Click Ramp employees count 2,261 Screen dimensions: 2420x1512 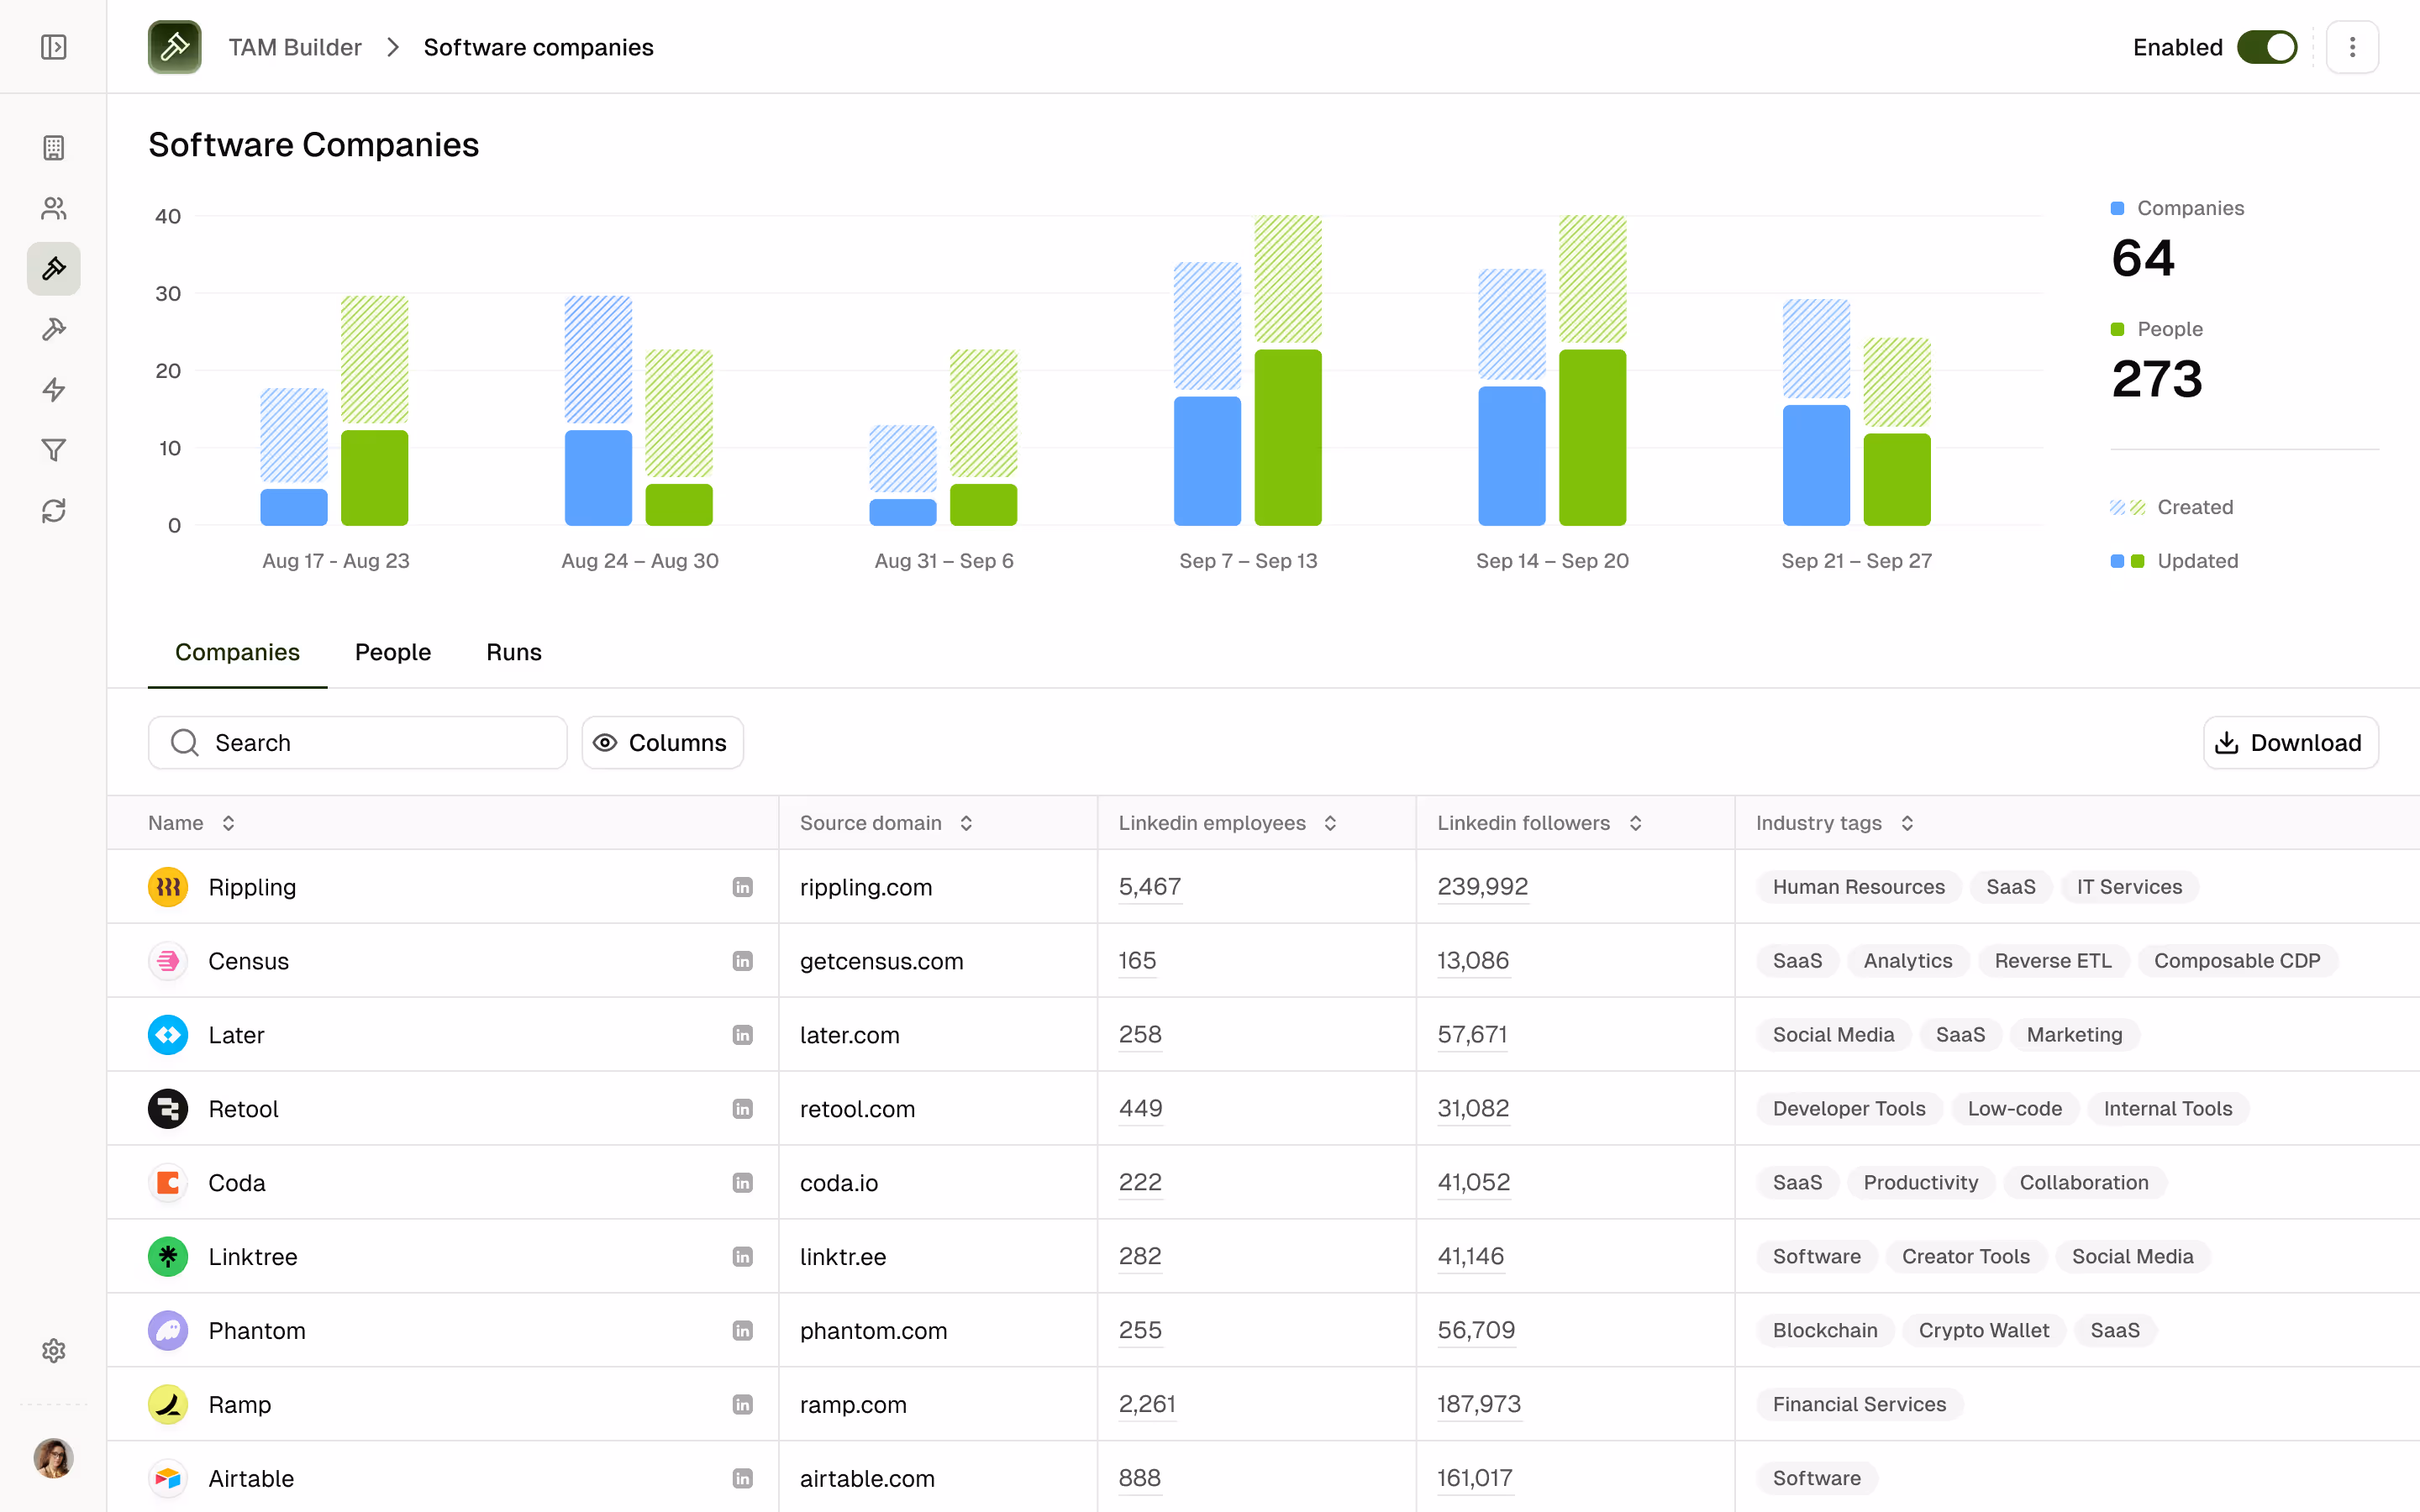tap(1147, 1405)
